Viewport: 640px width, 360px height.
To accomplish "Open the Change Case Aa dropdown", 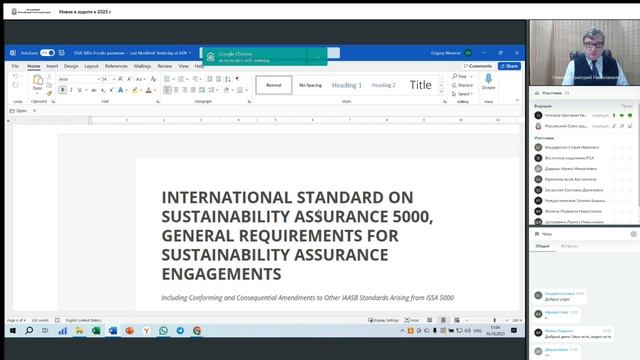I will point(140,79).
